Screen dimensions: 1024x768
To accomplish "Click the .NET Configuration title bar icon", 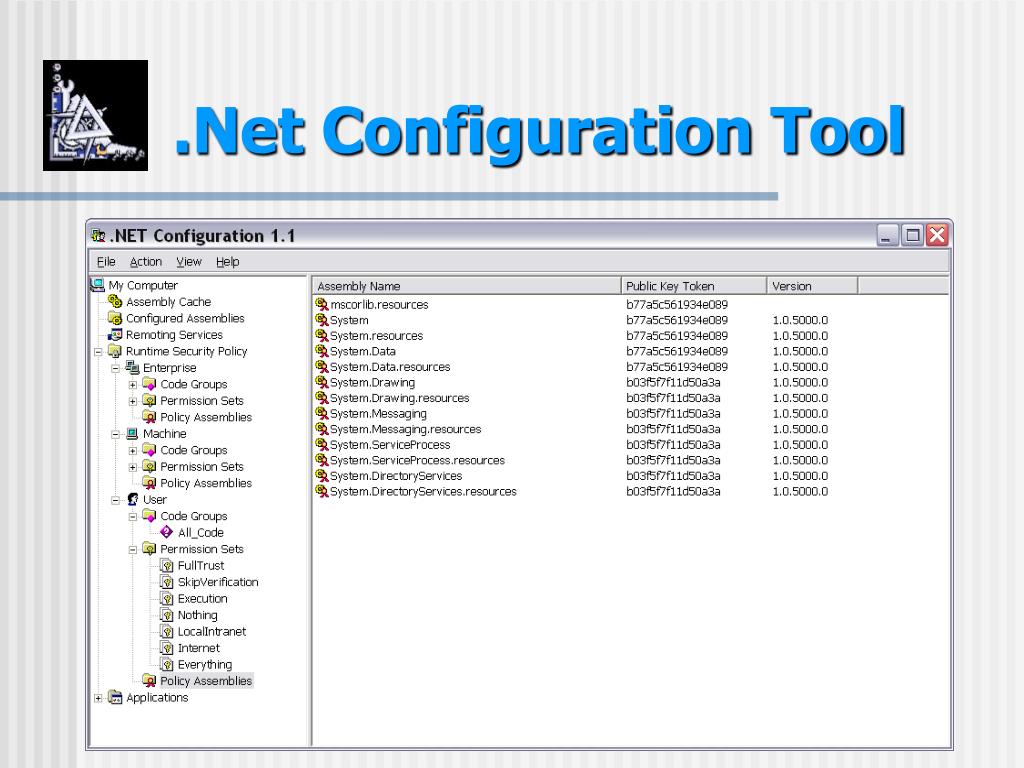I will pyautogui.click(x=98, y=235).
